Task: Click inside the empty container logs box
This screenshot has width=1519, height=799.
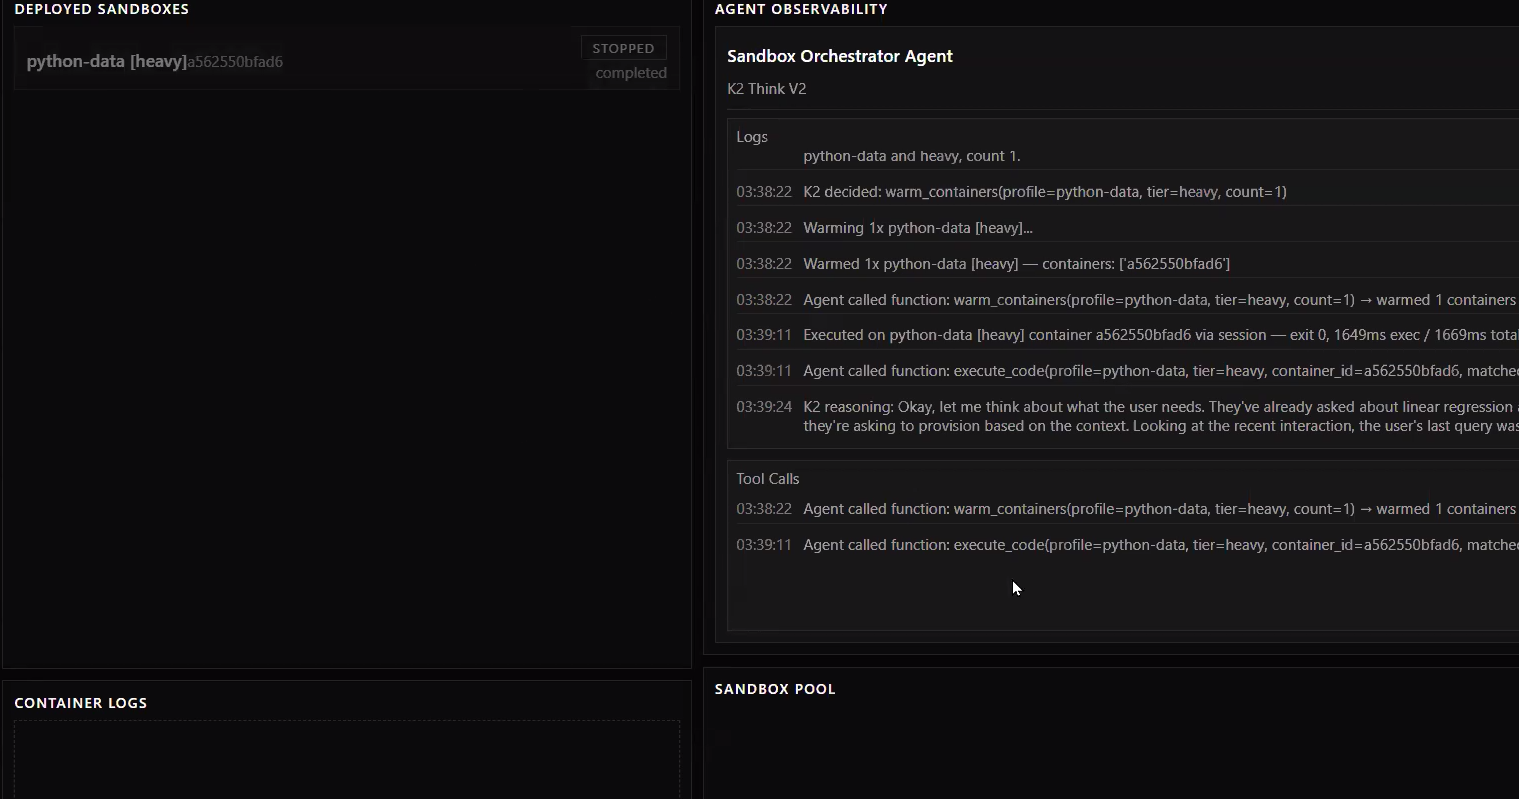Action: [x=347, y=760]
